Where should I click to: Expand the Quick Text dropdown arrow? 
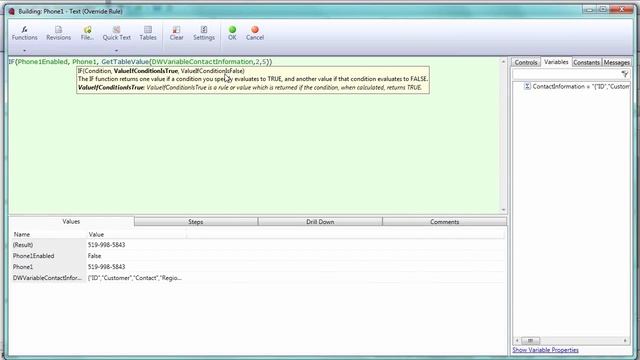(116, 51)
